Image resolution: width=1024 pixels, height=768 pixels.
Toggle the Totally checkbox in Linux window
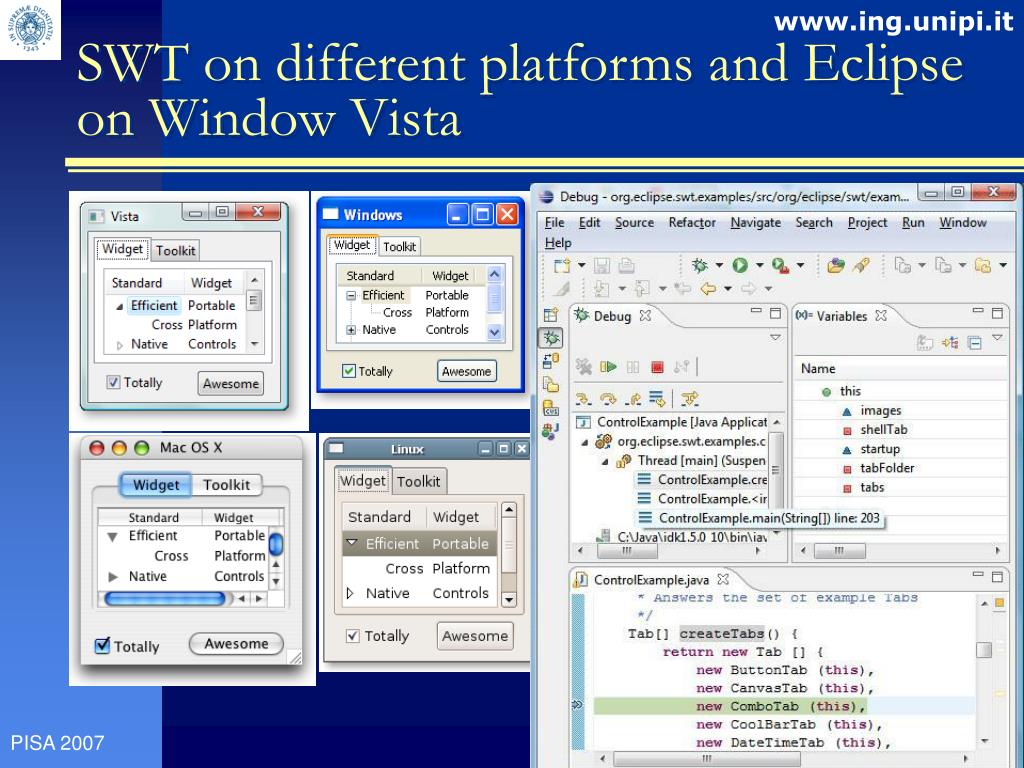tap(353, 635)
